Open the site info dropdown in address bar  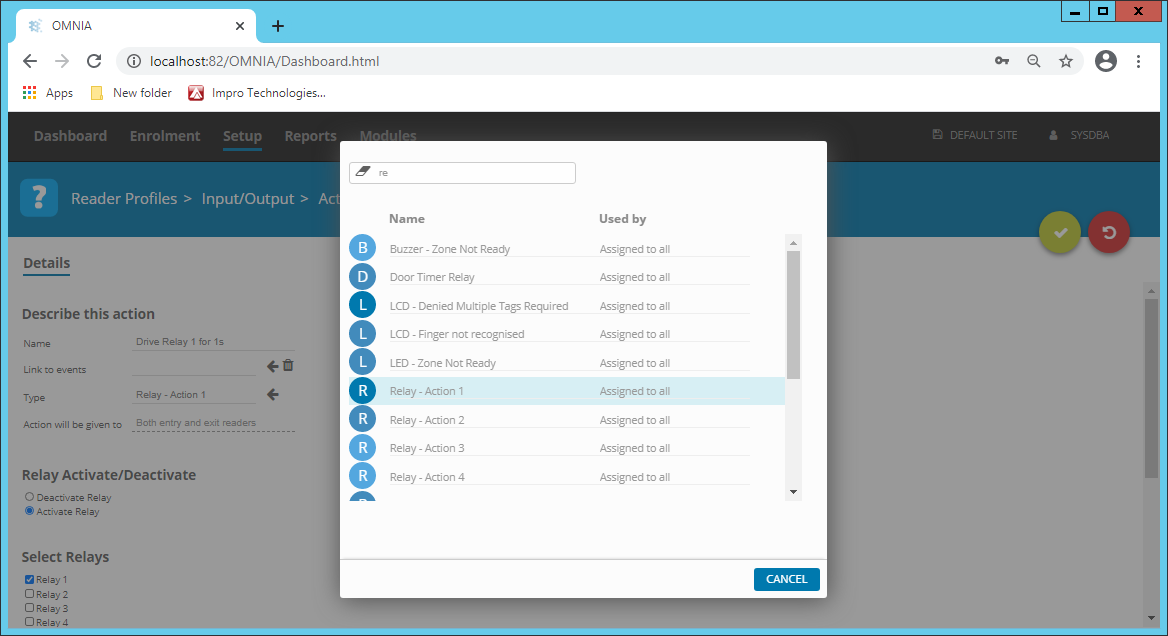135,61
